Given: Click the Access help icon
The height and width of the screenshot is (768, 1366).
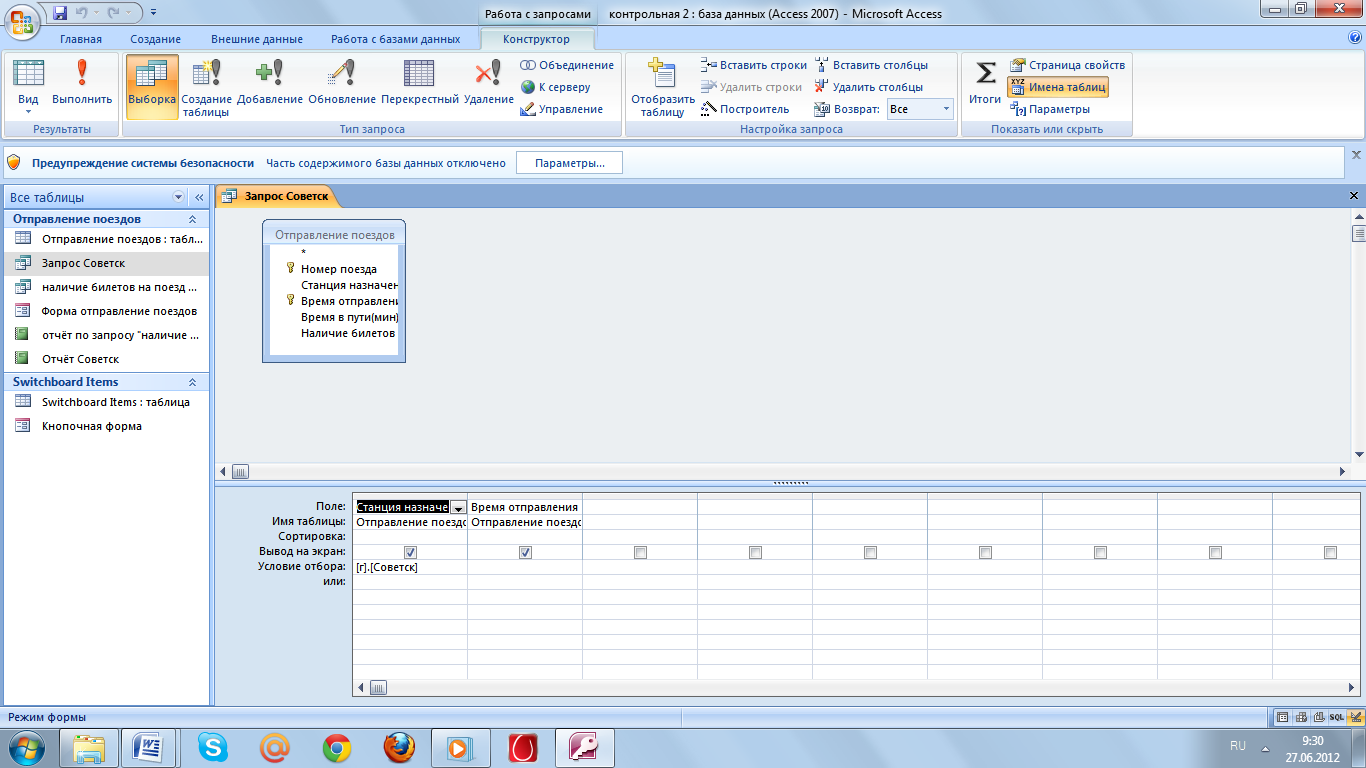Looking at the screenshot, I should pyautogui.click(x=1355, y=38).
